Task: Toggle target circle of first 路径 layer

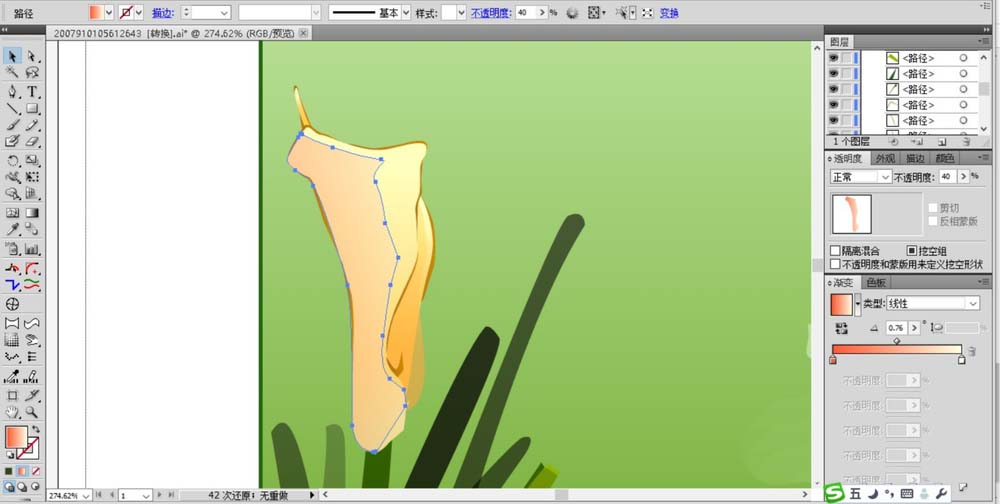Action: pyautogui.click(x=963, y=58)
